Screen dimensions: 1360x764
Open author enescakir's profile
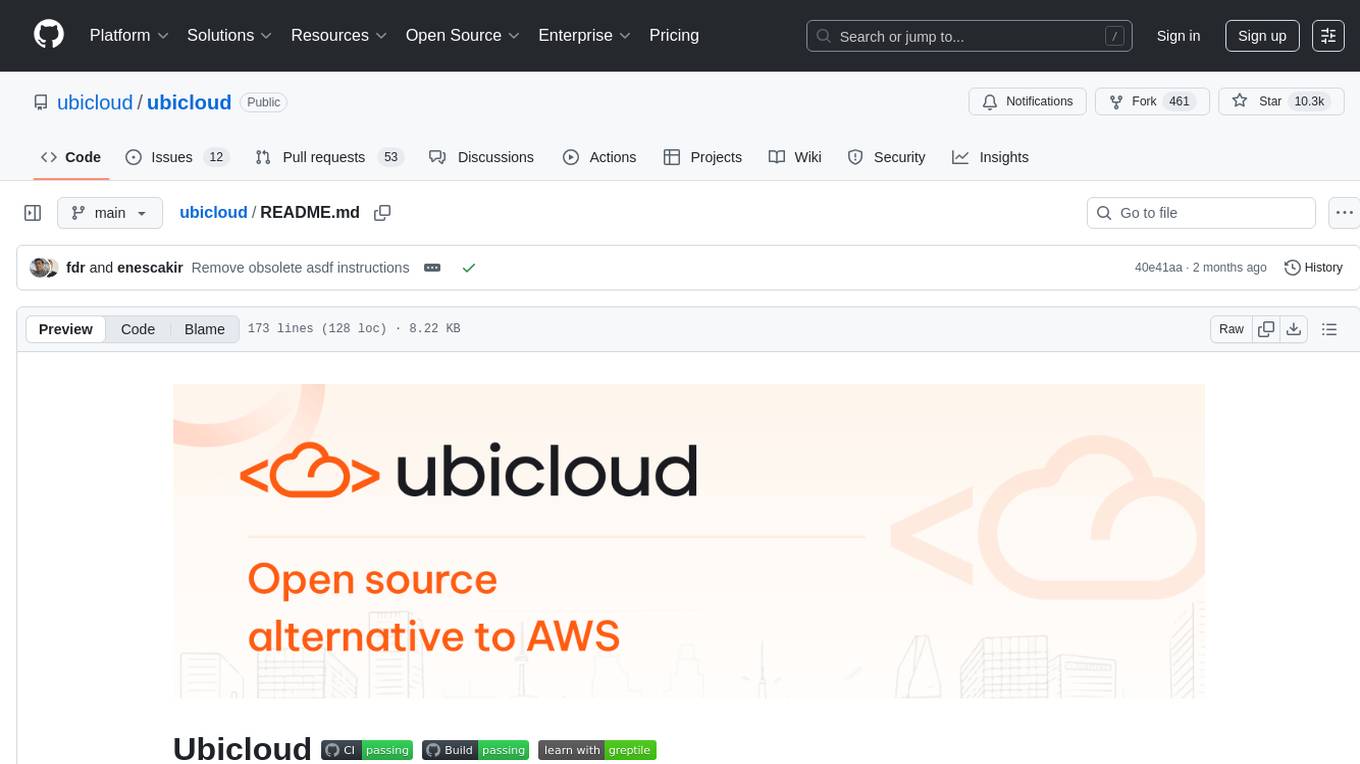tap(150, 267)
